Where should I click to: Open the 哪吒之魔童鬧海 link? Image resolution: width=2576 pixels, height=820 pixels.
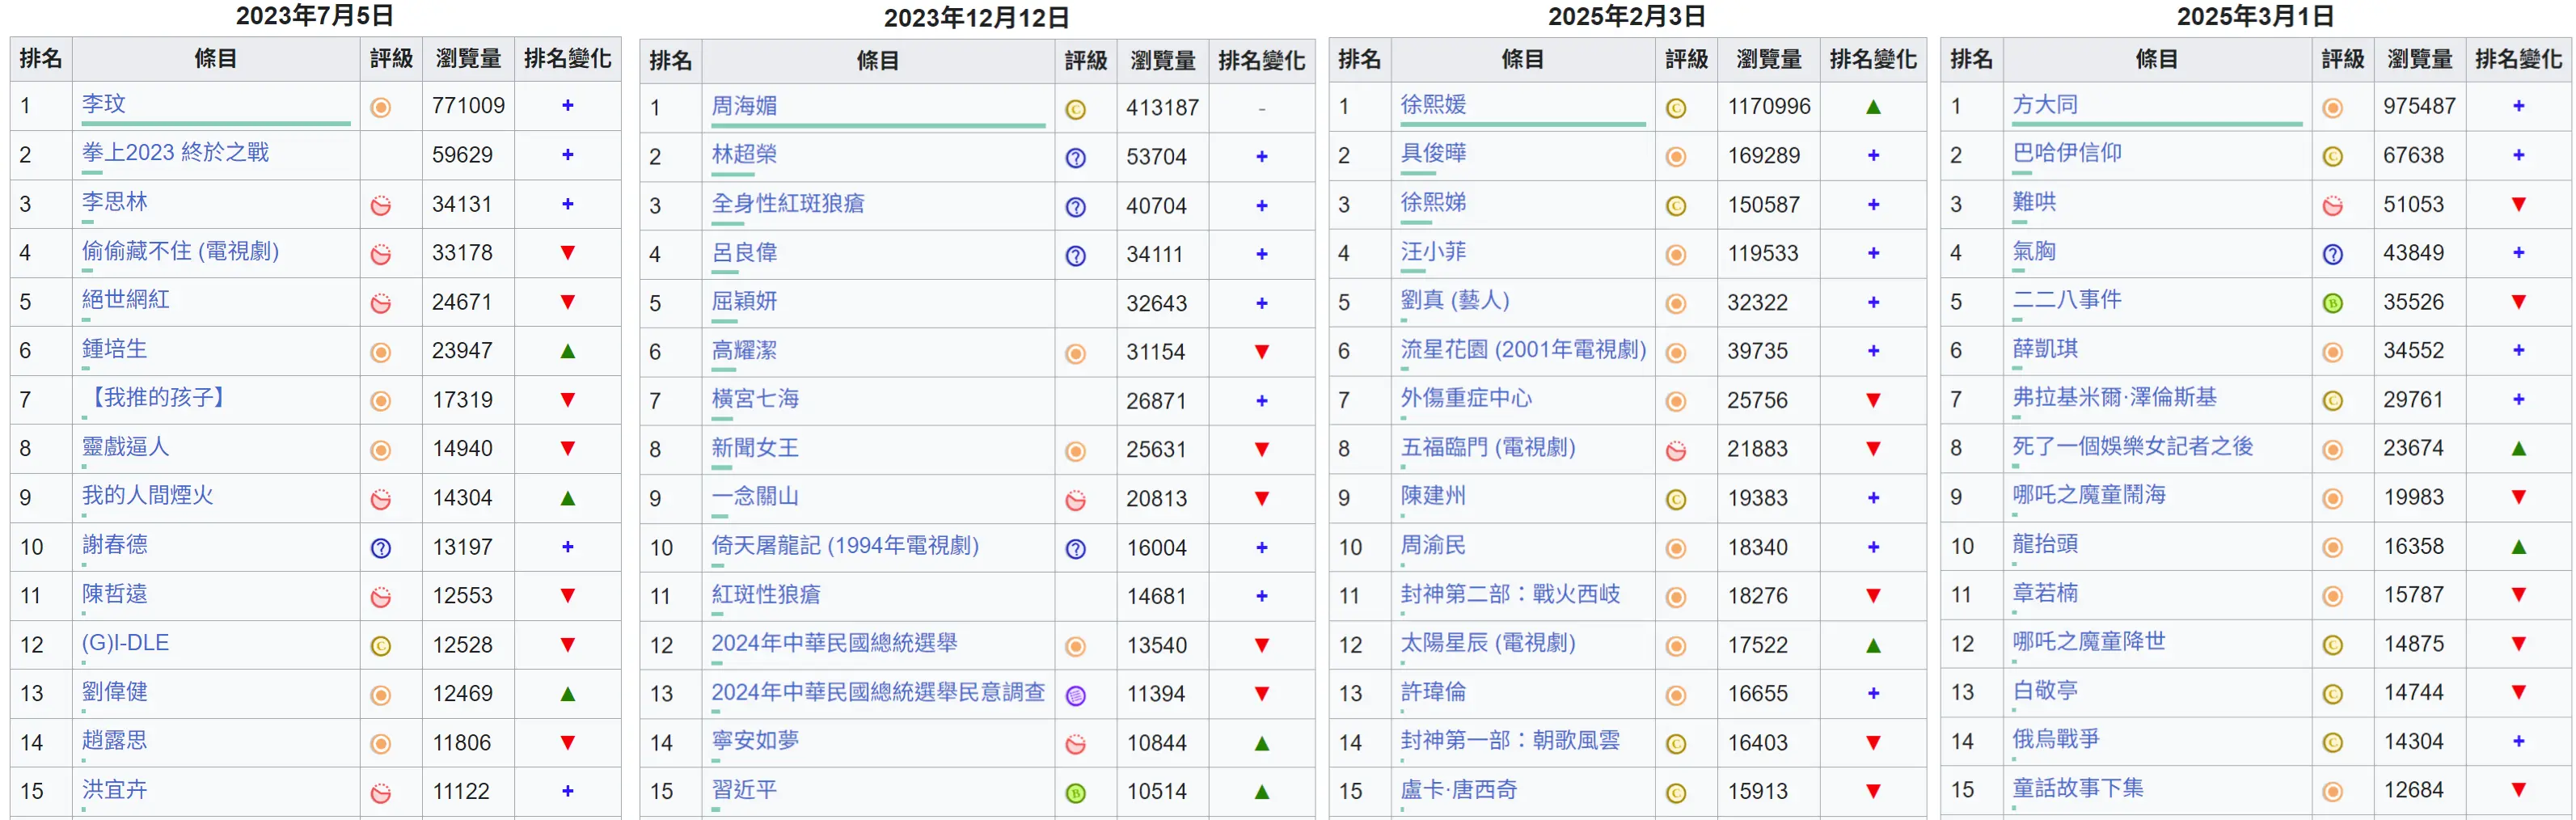coord(2089,495)
